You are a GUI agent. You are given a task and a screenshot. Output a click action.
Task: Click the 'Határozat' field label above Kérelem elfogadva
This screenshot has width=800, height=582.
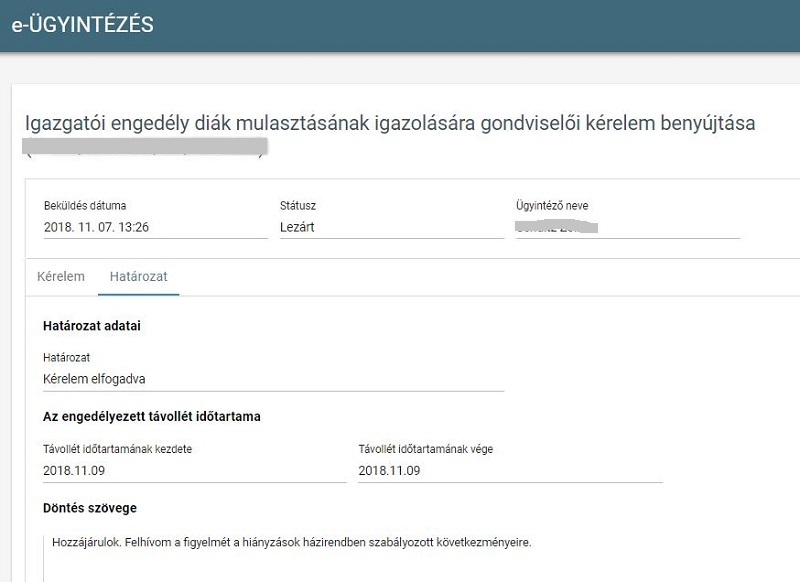(x=66, y=358)
